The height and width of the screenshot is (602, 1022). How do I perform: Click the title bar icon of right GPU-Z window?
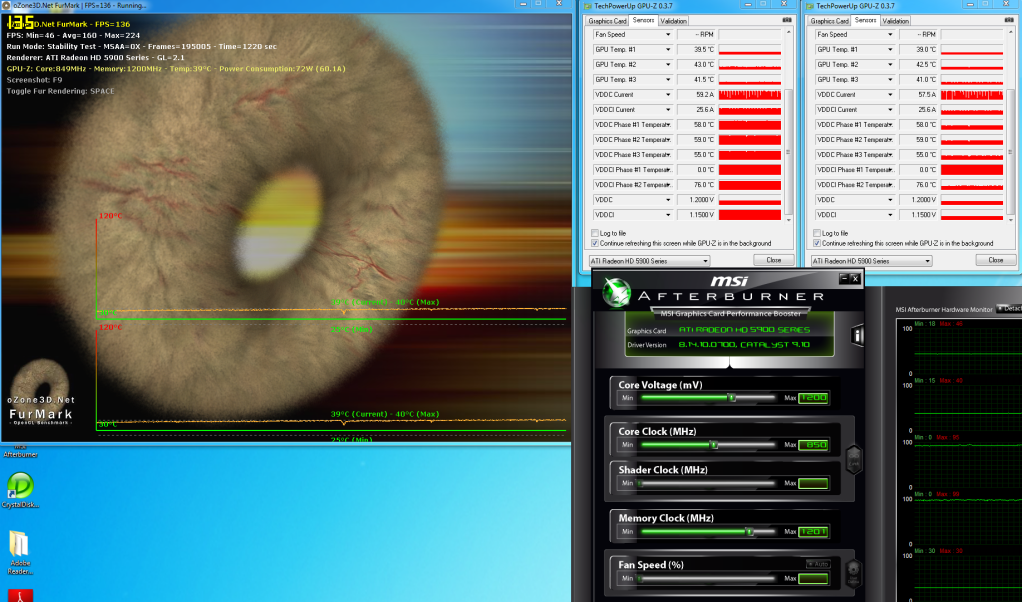[810, 6]
